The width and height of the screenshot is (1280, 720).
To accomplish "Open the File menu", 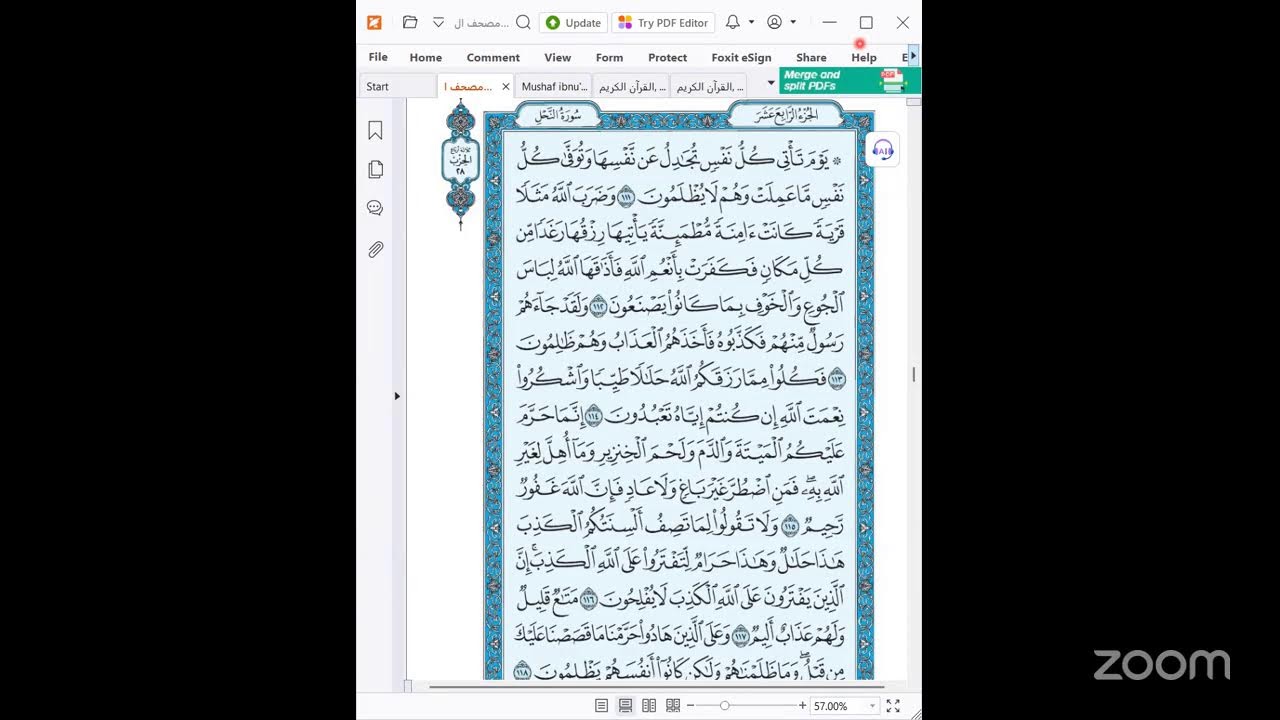I will click(x=378, y=57).
